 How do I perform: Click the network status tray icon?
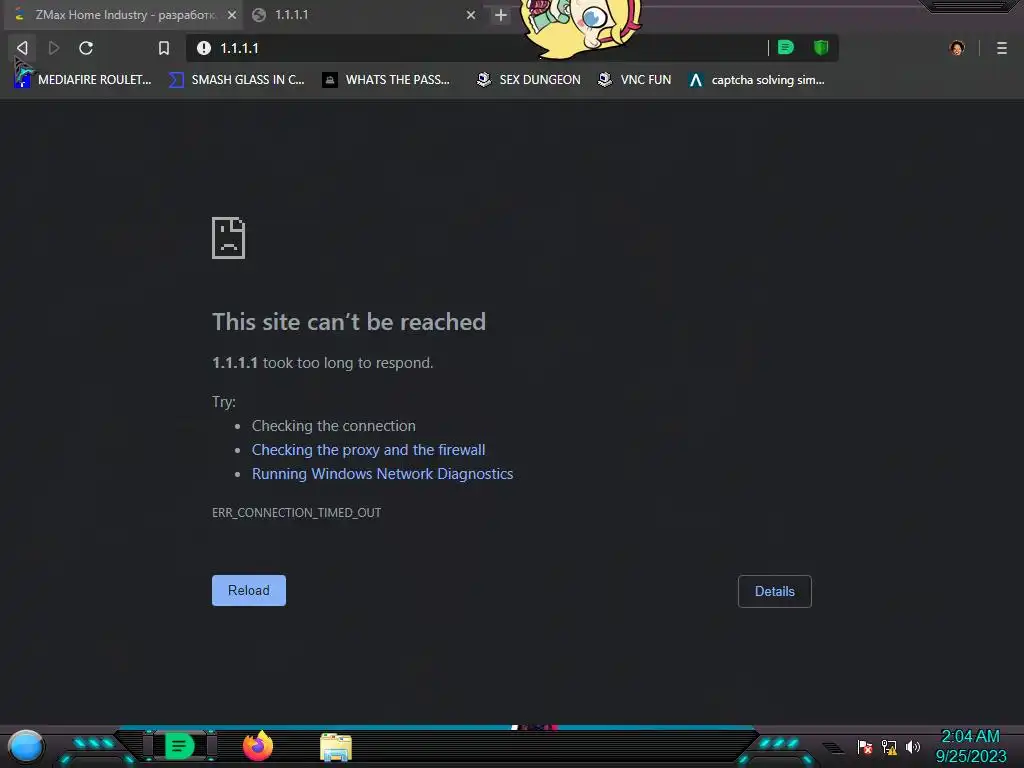click(889, 746)
